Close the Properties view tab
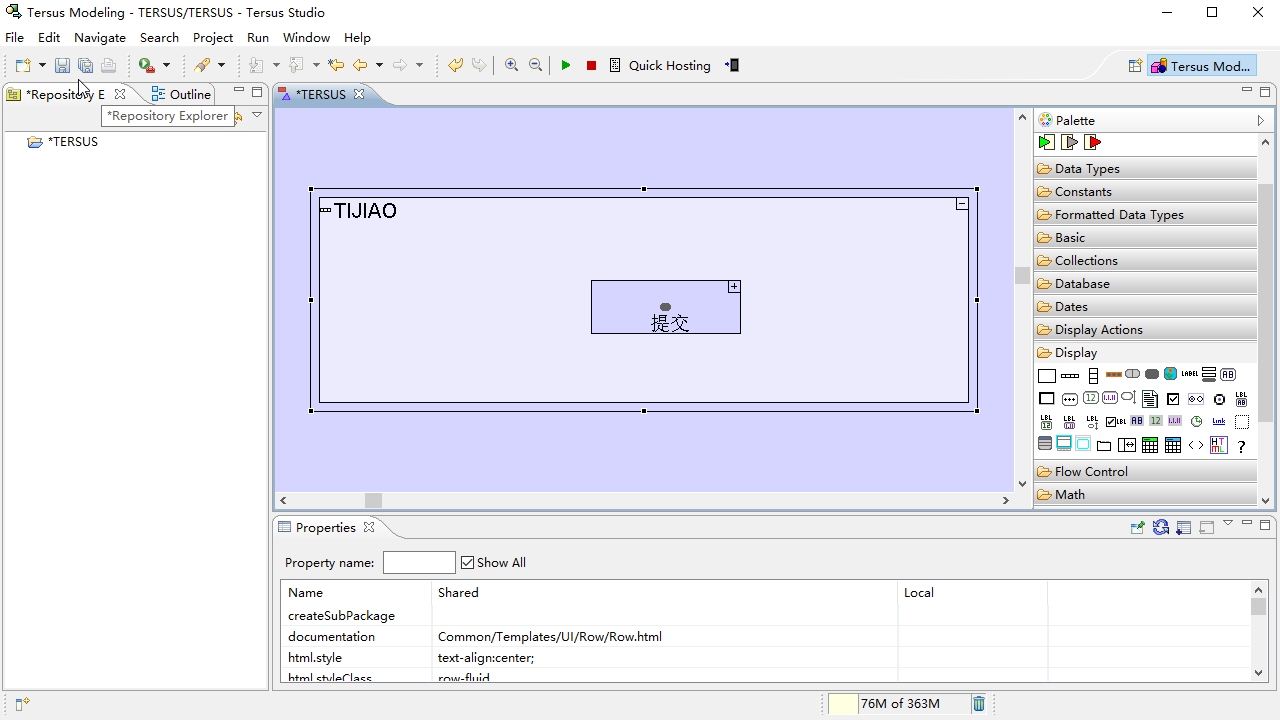Screen dimensions: 1280x720 (x=368, y=527)
